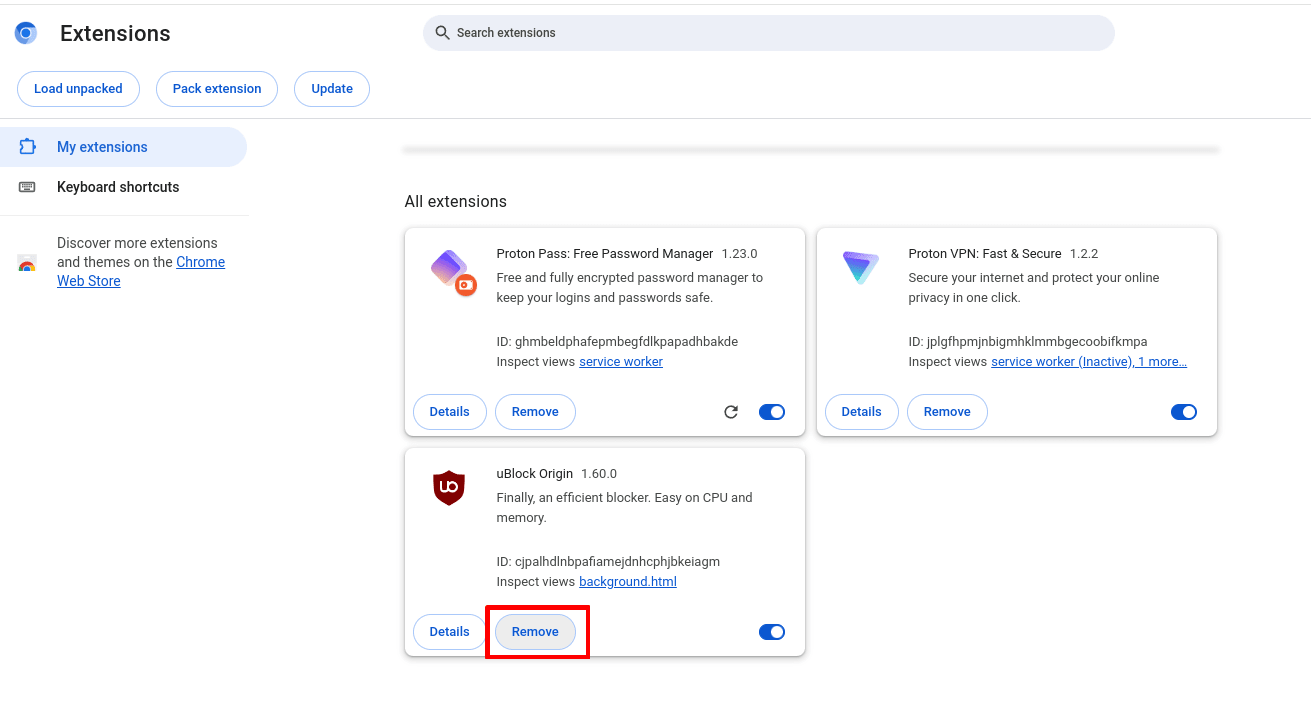The height and width of the screenshot is (703, 1311).
Task: Click the Chrome Web Store icon in the sidebar
Action: (x=27, y=264)
